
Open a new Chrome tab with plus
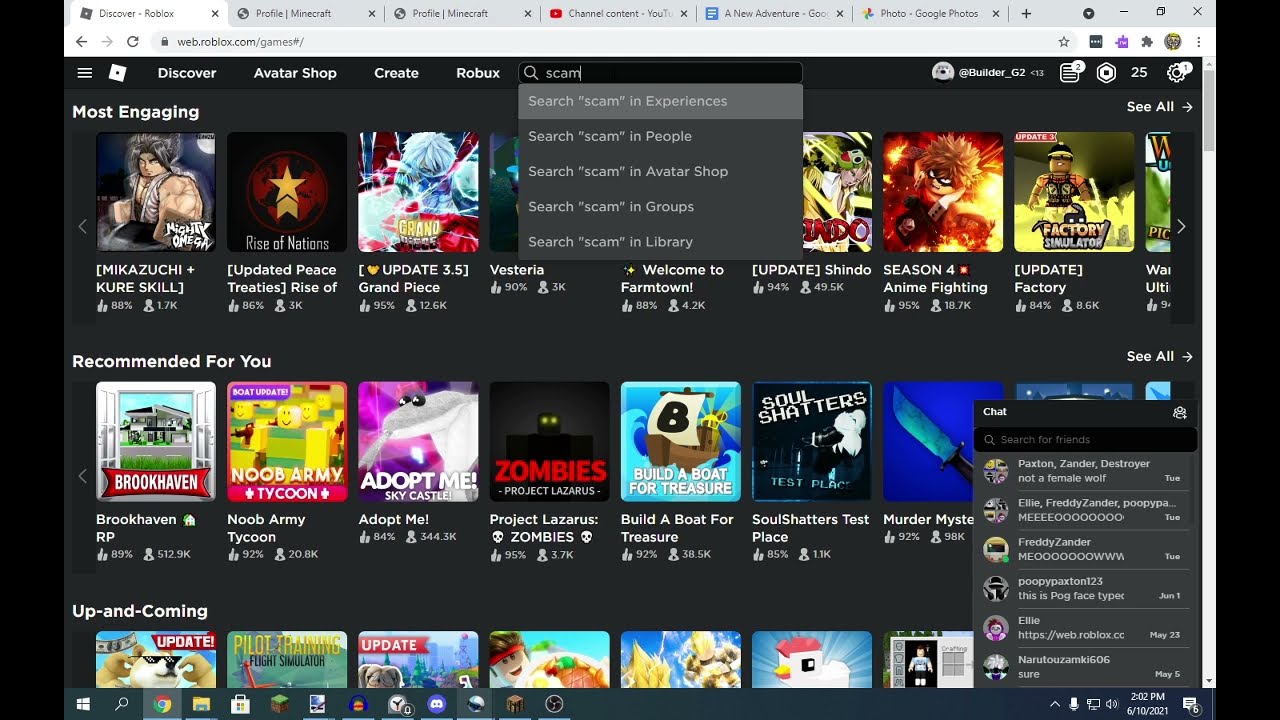(1026, 14)
